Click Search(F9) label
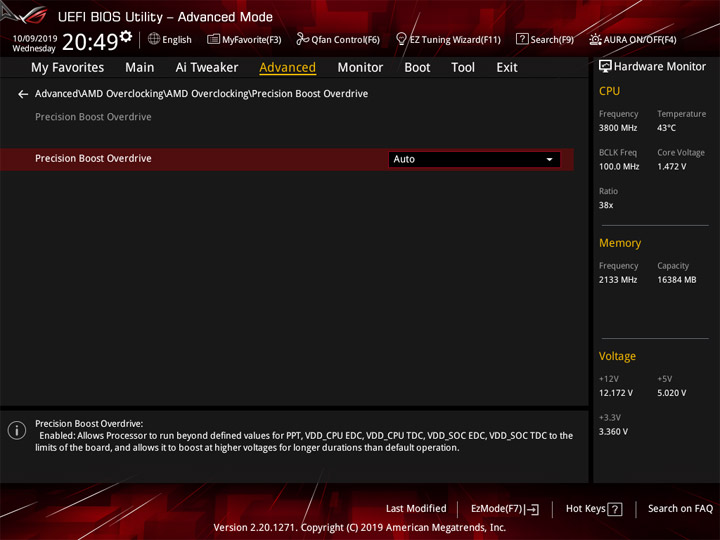 [552, 39]
